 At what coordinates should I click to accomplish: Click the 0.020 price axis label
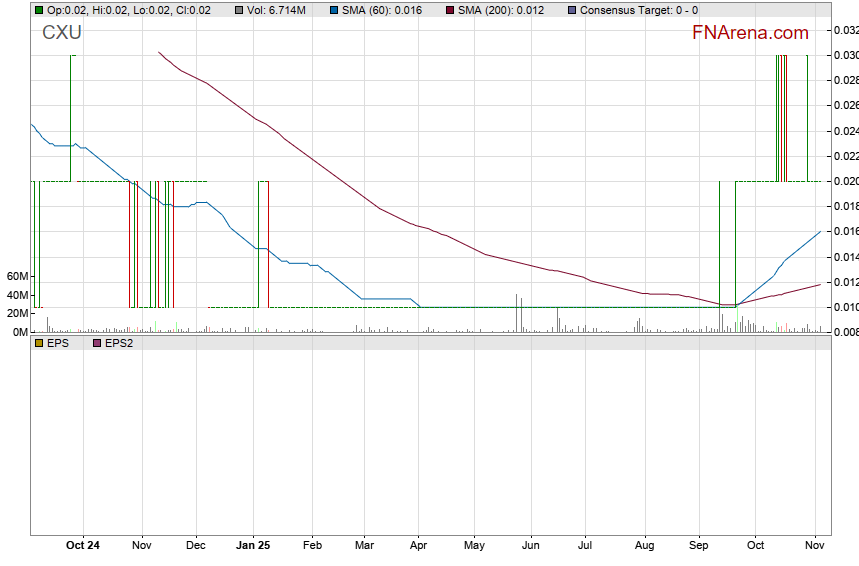[x=846, y=181]
